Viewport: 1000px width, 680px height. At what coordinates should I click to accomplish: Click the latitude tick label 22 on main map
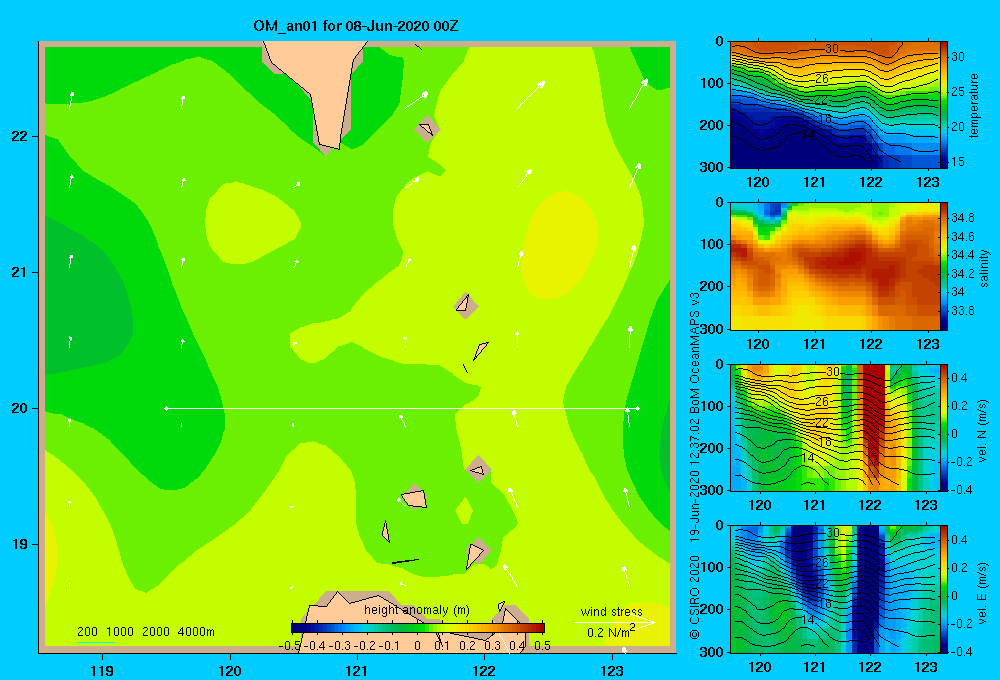pos(20,137)
